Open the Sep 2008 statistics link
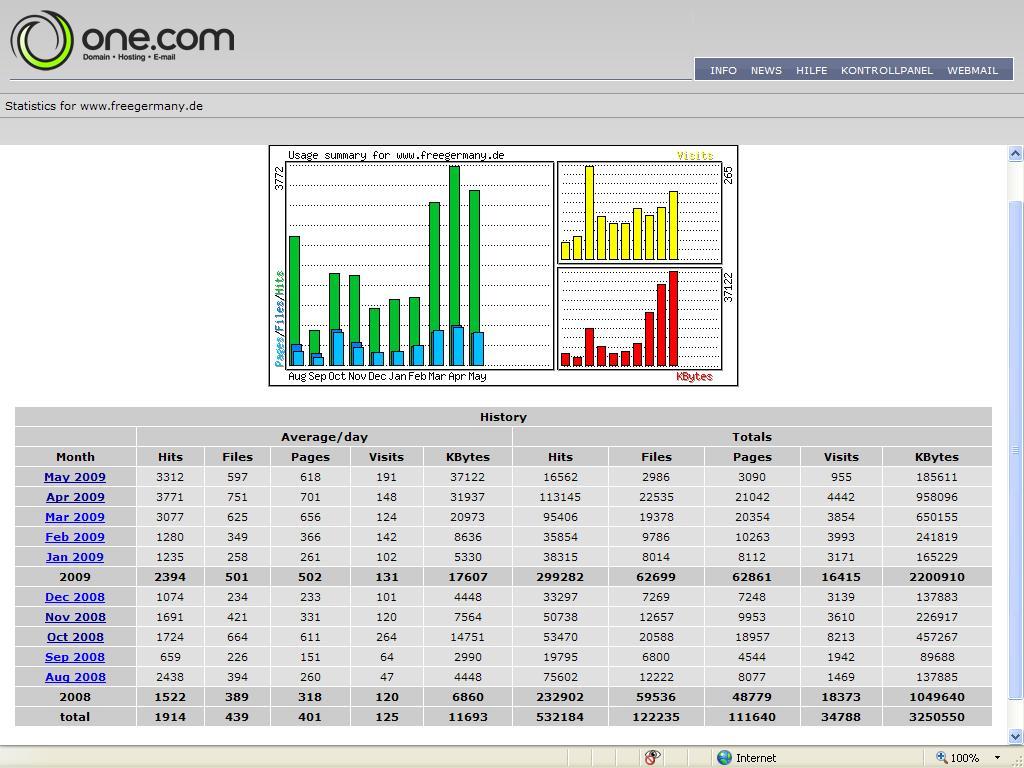 [x=75, y=657]
